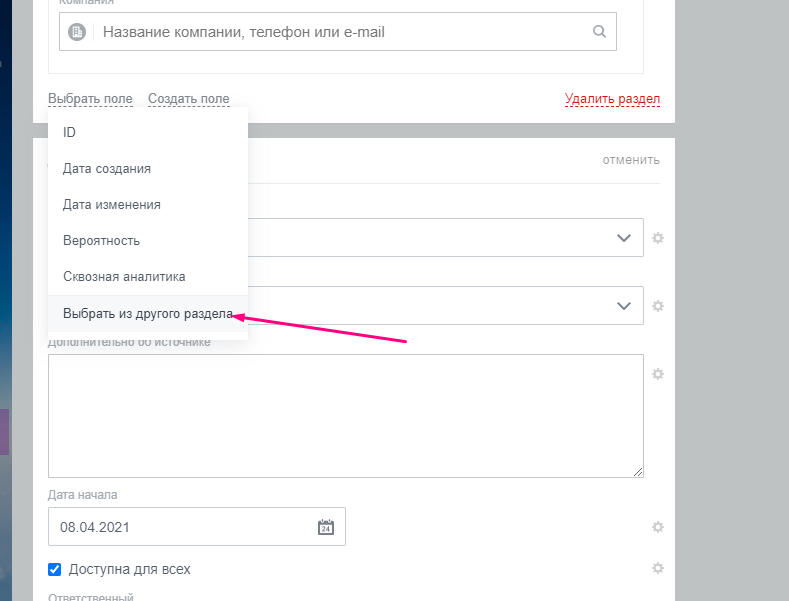Select 'Выбрать из другого раздела' option
Screen dimensions: 789x601
(147, 314)
